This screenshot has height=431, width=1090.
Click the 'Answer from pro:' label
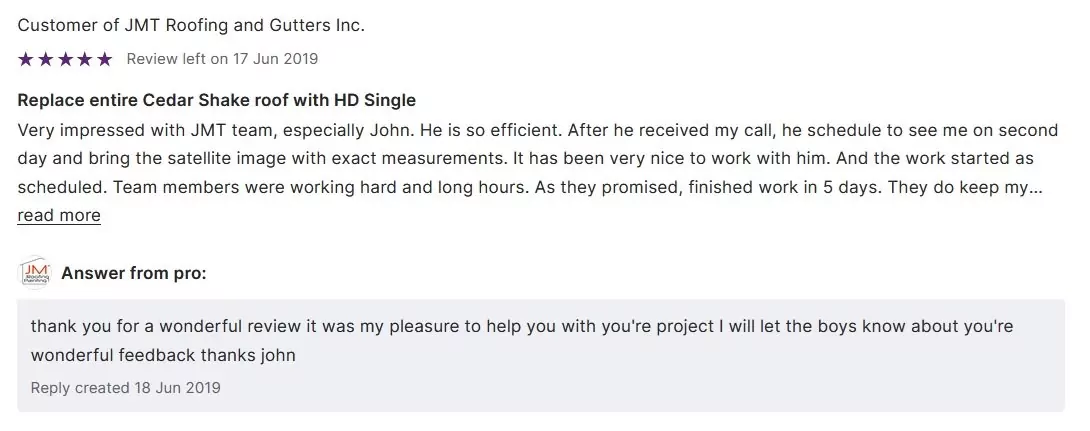[x=134, y=272]
